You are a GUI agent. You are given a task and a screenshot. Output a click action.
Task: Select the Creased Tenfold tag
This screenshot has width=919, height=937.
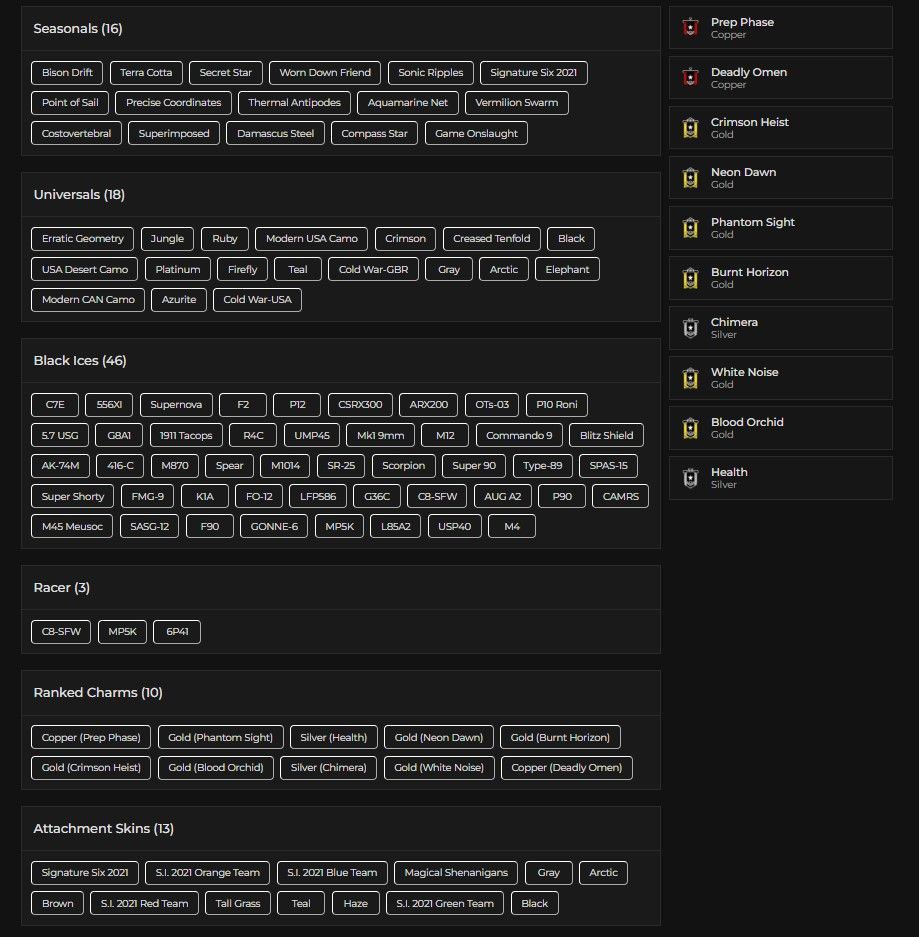[492, 238]
